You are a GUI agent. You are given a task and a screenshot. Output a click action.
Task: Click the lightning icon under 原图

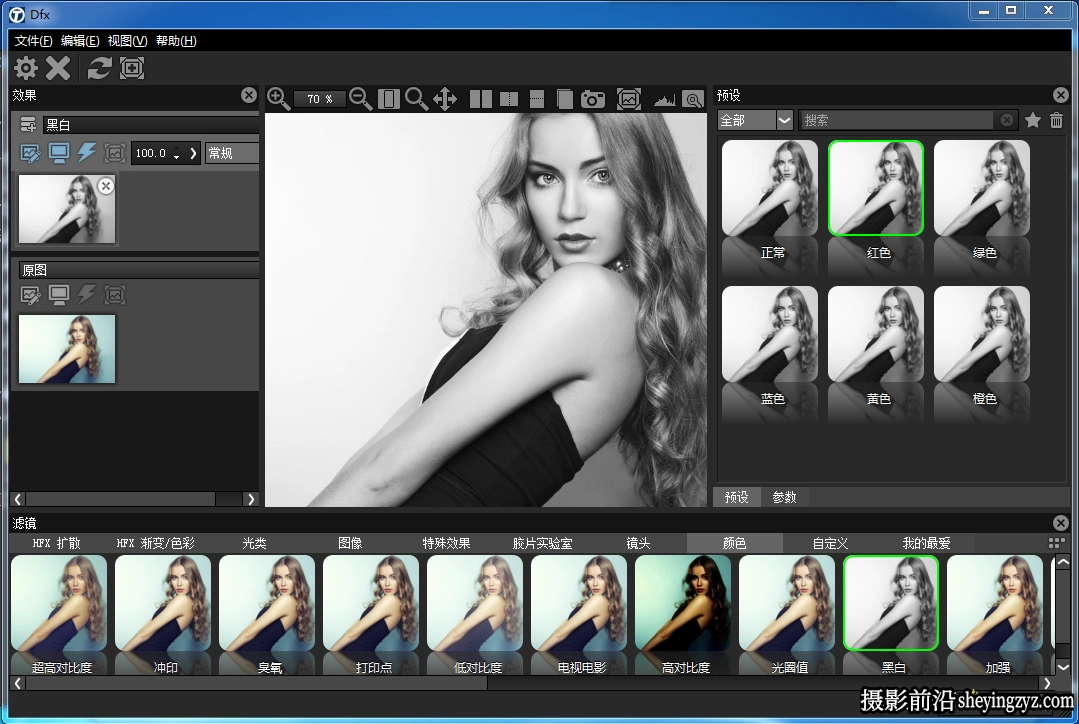pos(87,295)
